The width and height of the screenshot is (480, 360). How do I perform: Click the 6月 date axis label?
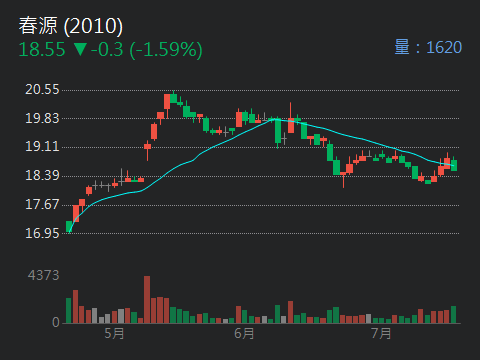click(x=244, y=333)
